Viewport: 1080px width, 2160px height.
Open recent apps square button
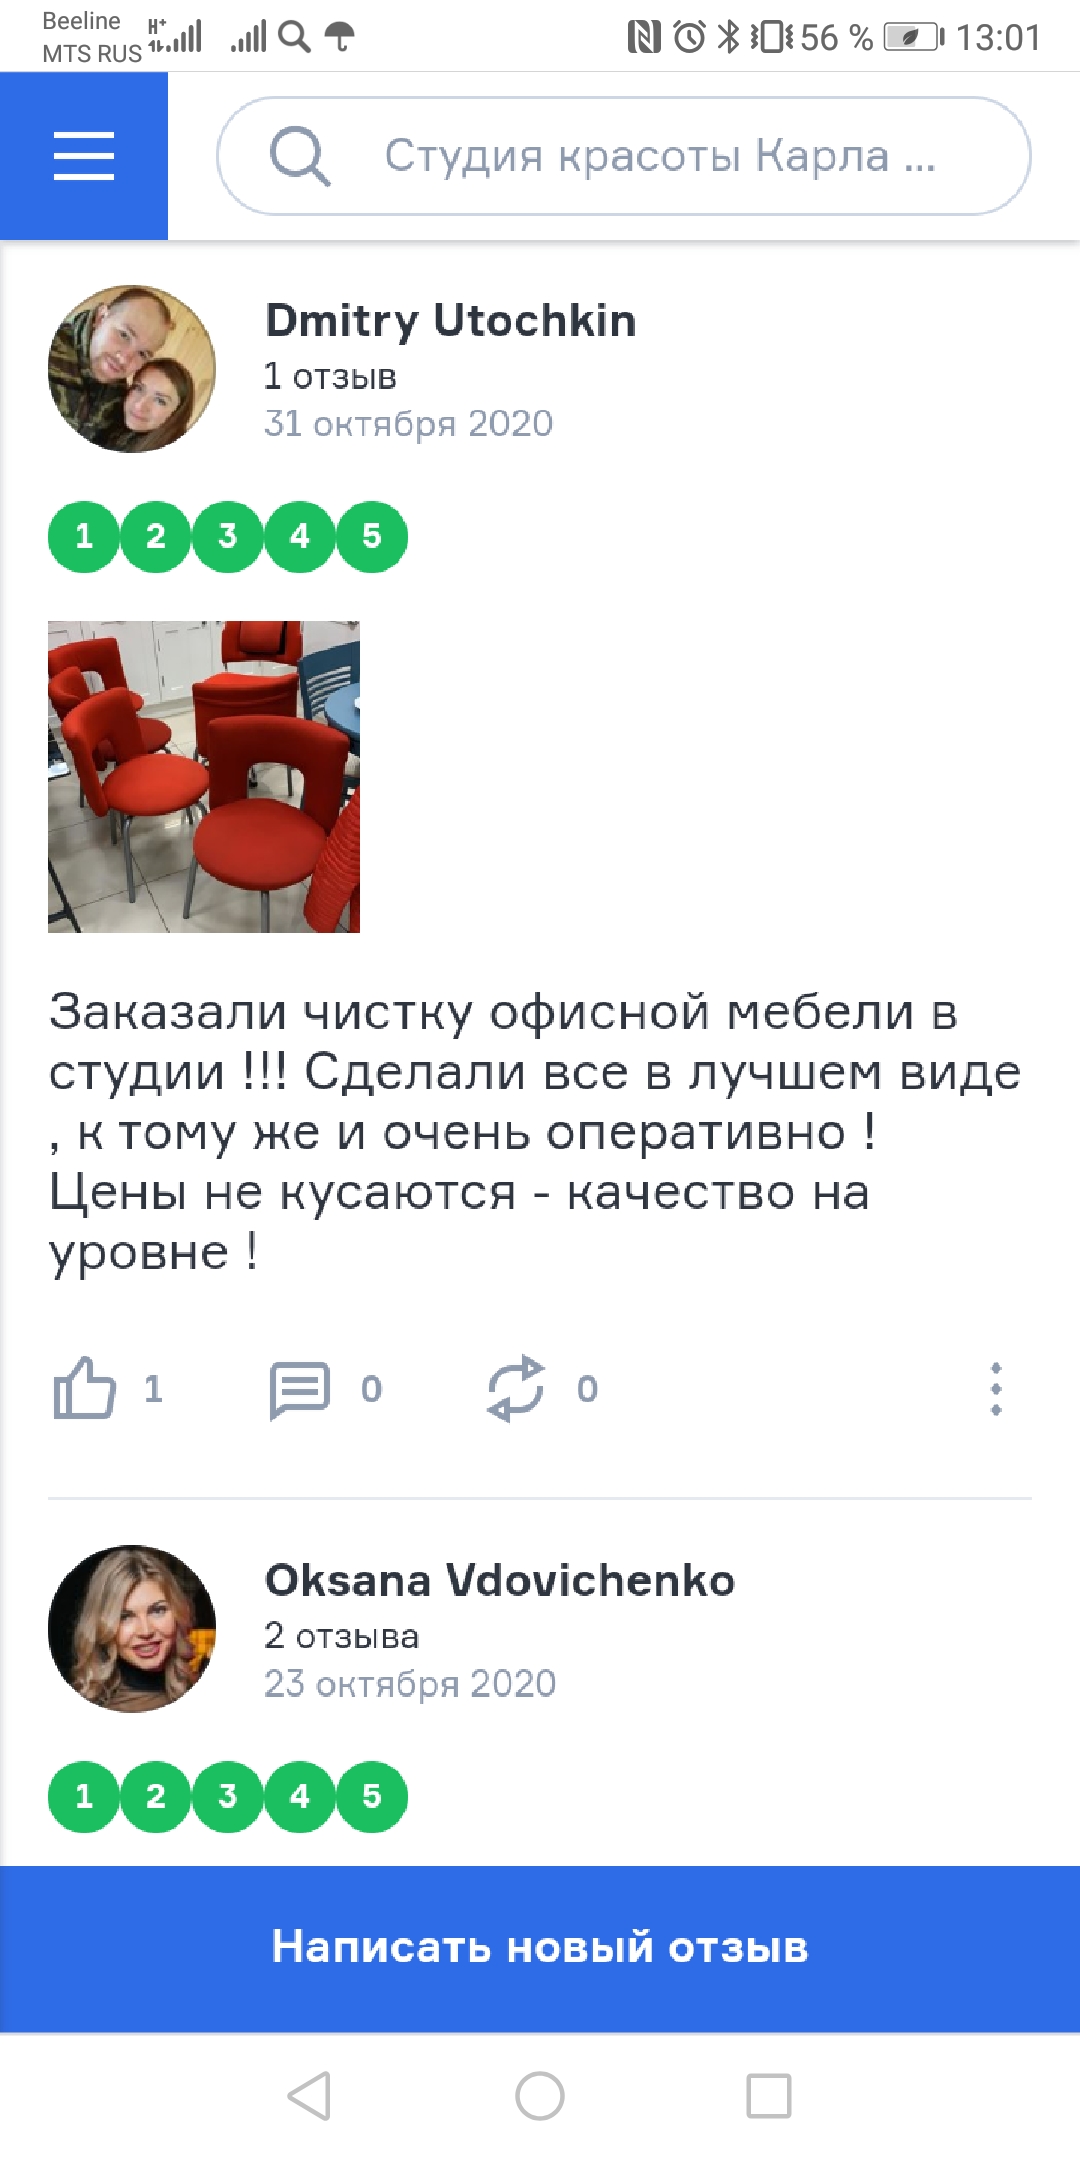[769, 2095]
